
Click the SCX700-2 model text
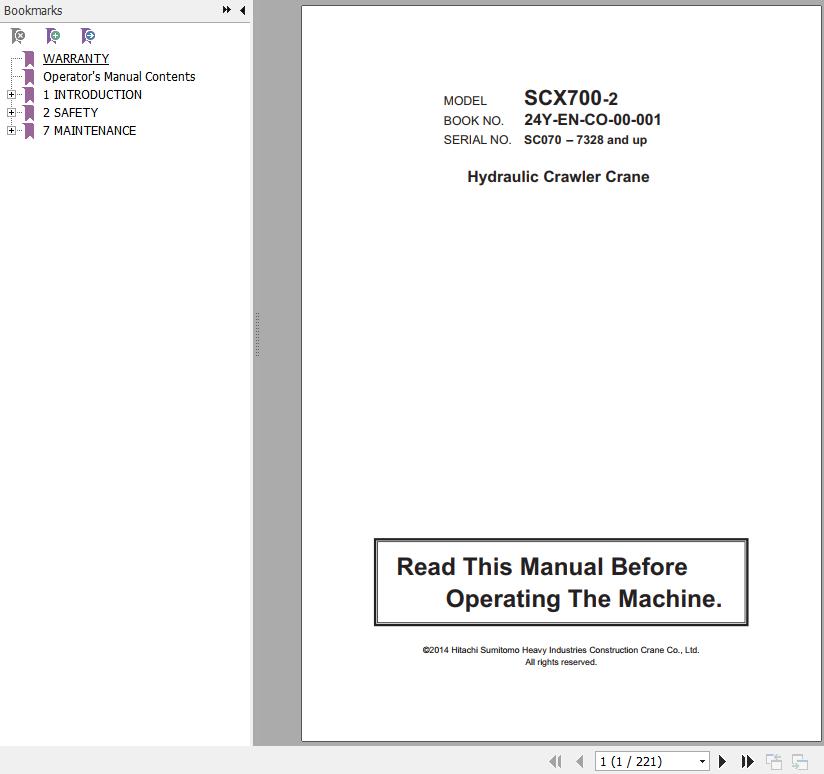pyautogui.click(x=571, y=98)
